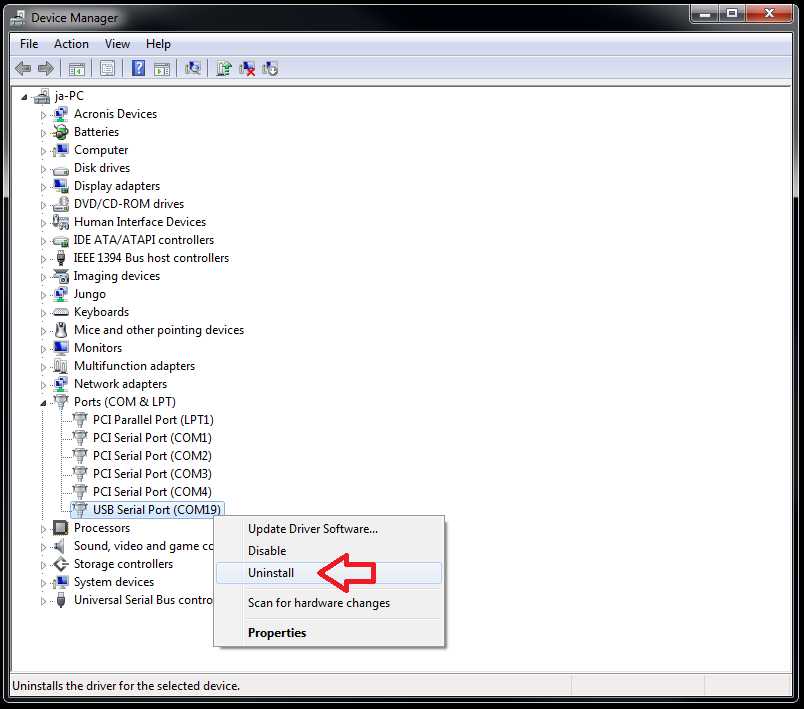Click the Back arrow toolbar icon
The image size is (804, 709).
pos(23,68)
